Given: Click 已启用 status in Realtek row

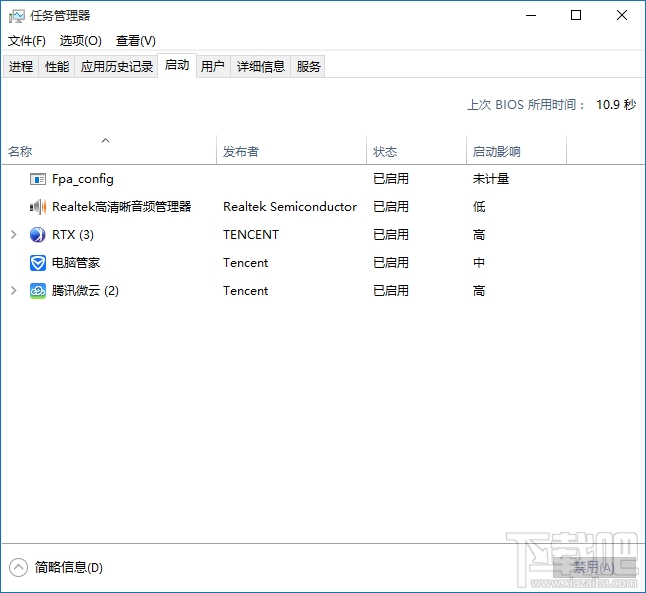Looking at the screenshot, I should pos(391,207).
